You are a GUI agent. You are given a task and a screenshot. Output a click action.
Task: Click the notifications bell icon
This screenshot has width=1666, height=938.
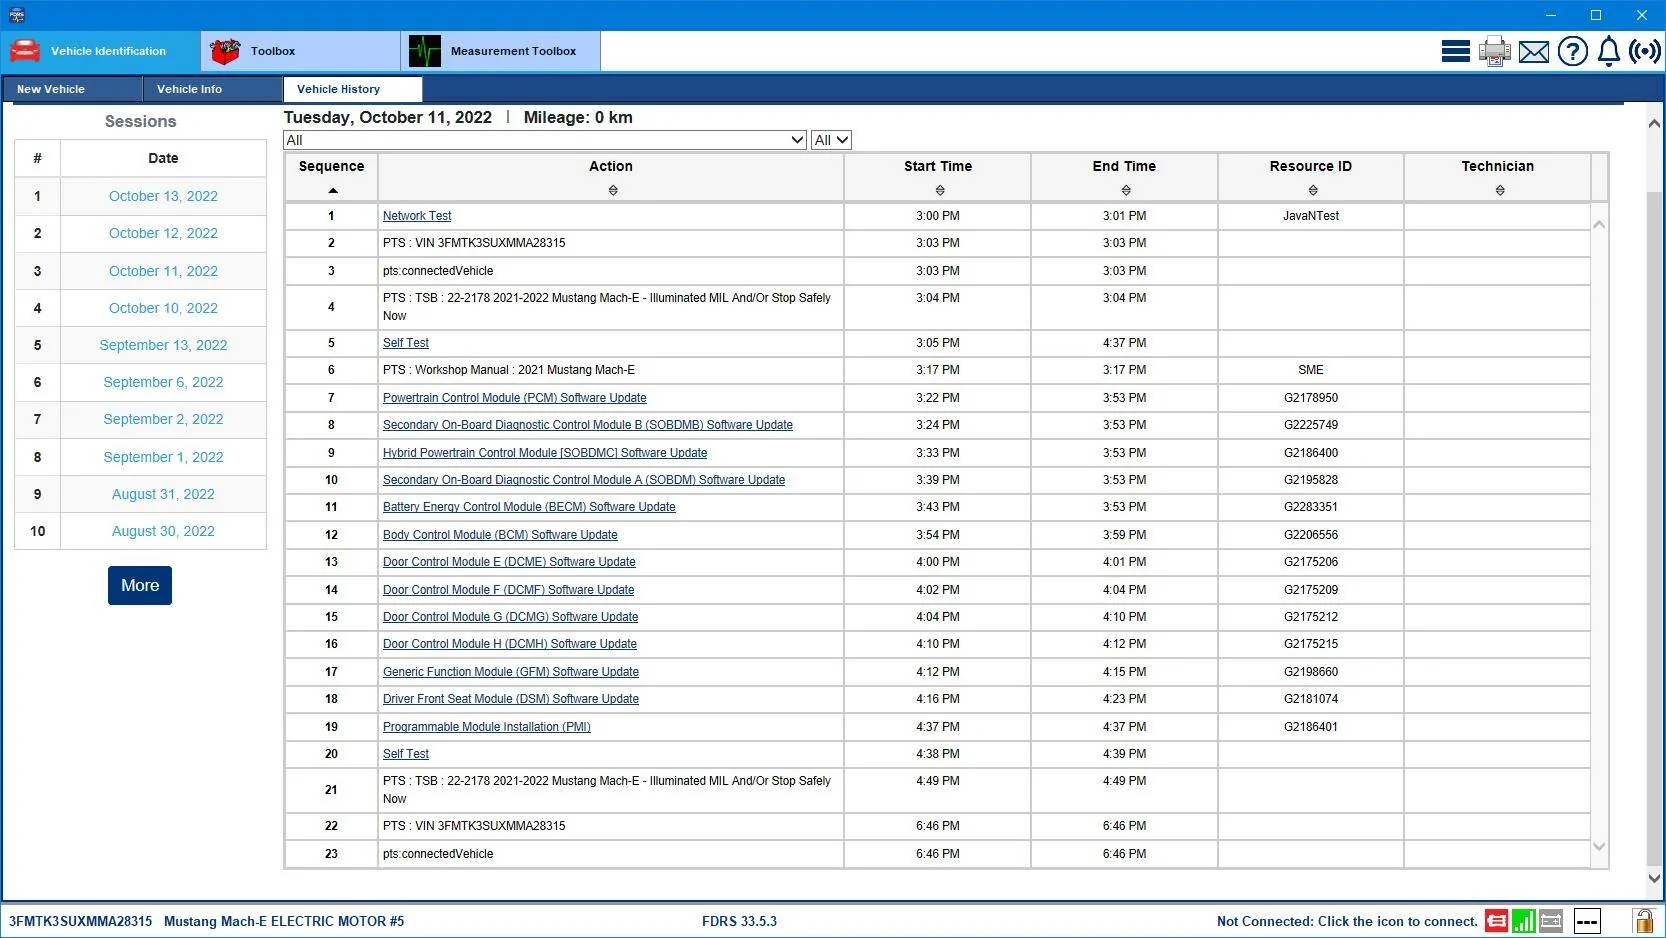tap(1609, 51)
